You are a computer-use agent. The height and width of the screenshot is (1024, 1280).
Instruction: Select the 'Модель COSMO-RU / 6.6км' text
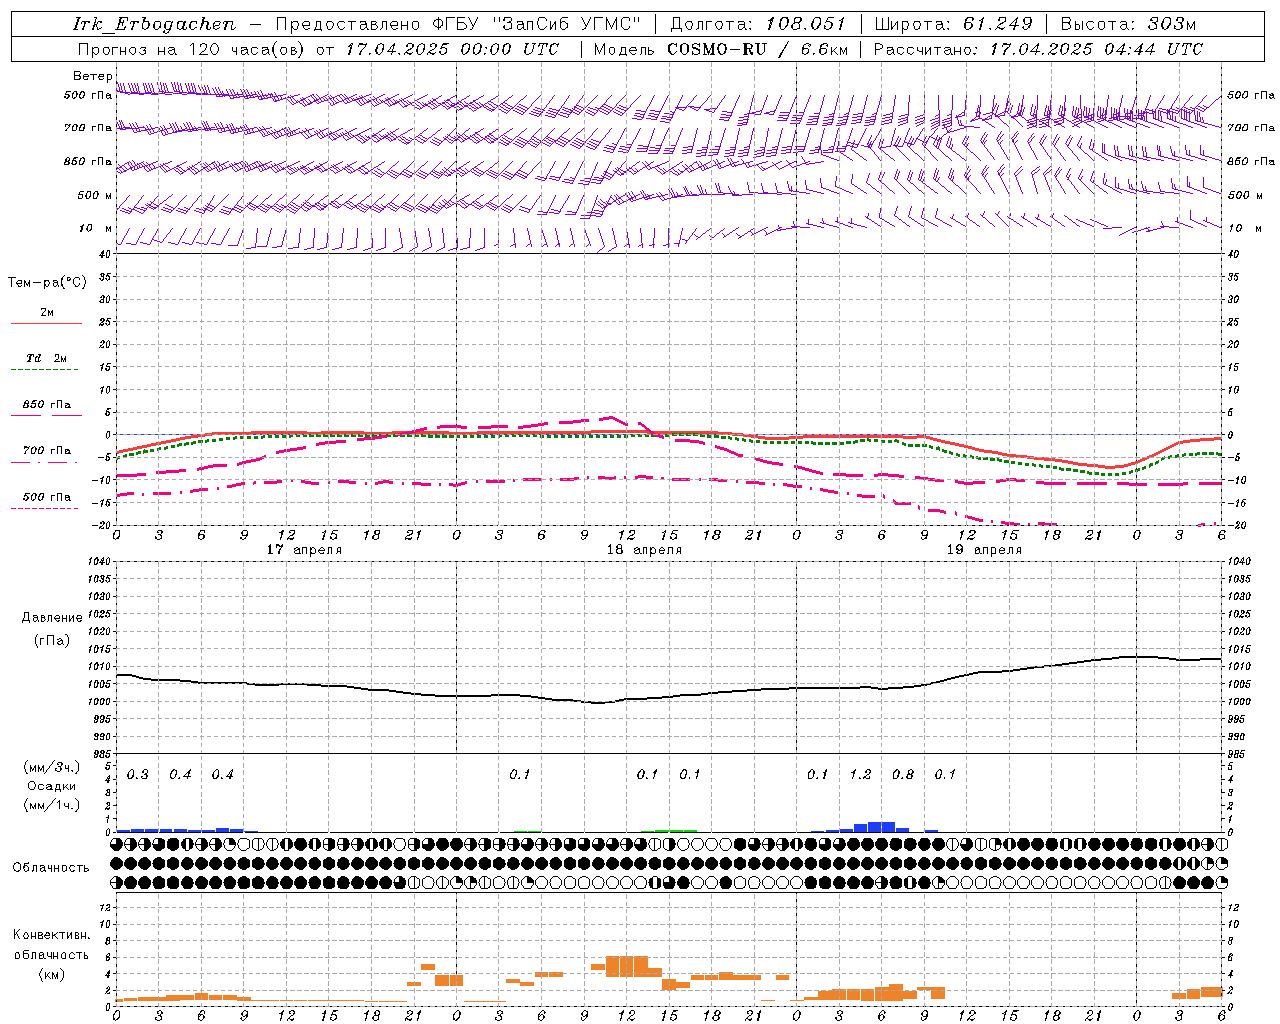(720, 49)
